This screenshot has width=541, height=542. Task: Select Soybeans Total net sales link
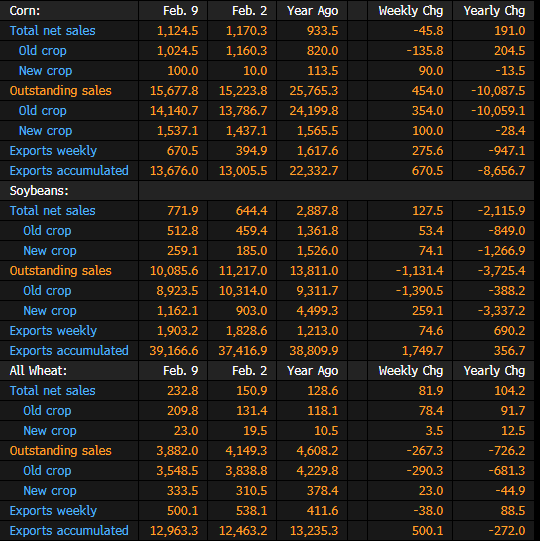53,211
